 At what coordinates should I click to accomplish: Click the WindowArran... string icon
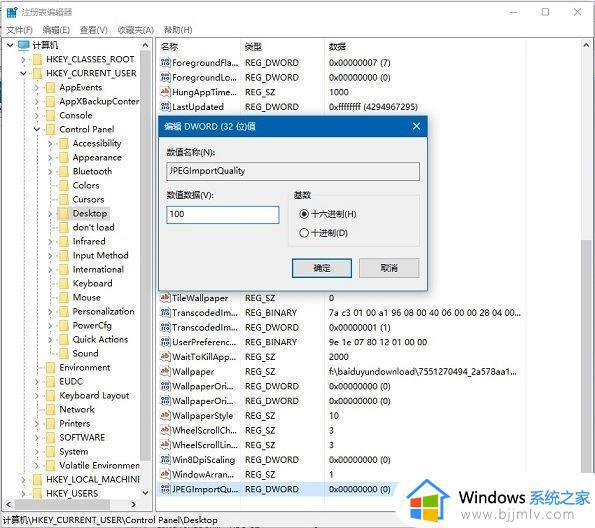tap(165, 474)
